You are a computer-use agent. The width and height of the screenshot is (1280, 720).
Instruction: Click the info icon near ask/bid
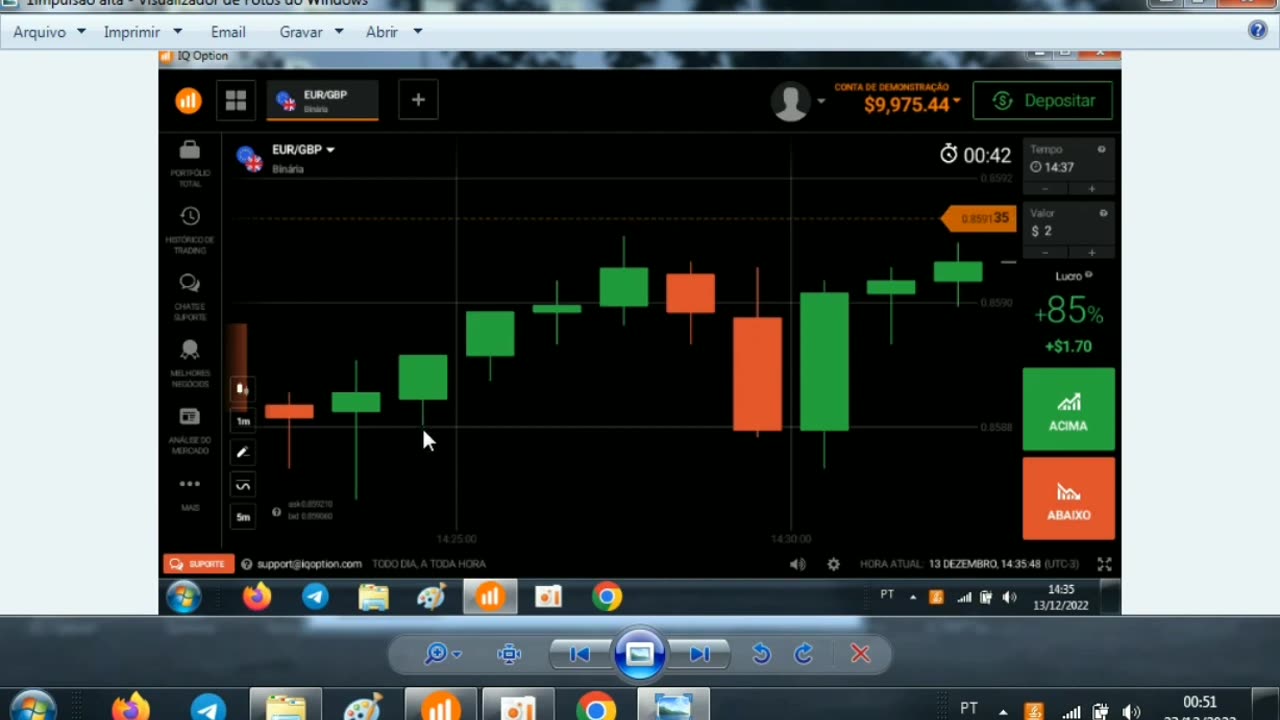click(277, 511)
